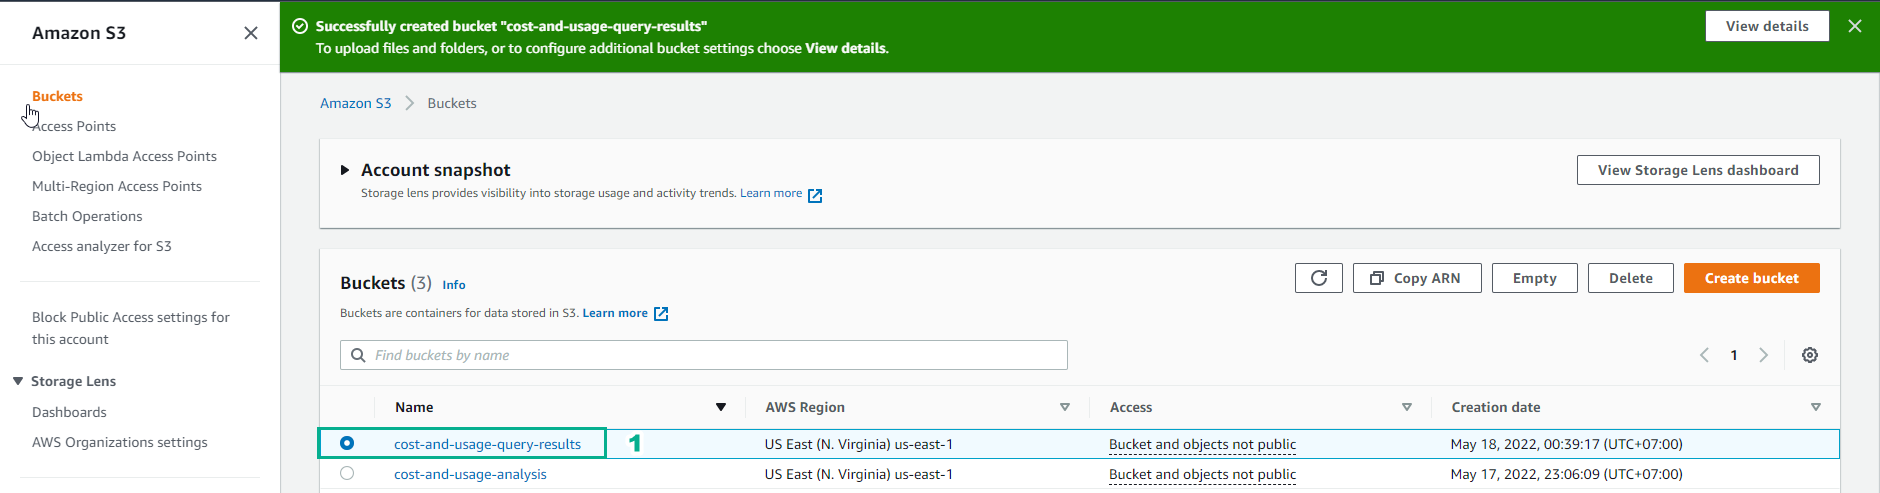Screen dimensions: 1880x493
Task: Go to previous page arrow
Action: click(x=1704, y=355)
